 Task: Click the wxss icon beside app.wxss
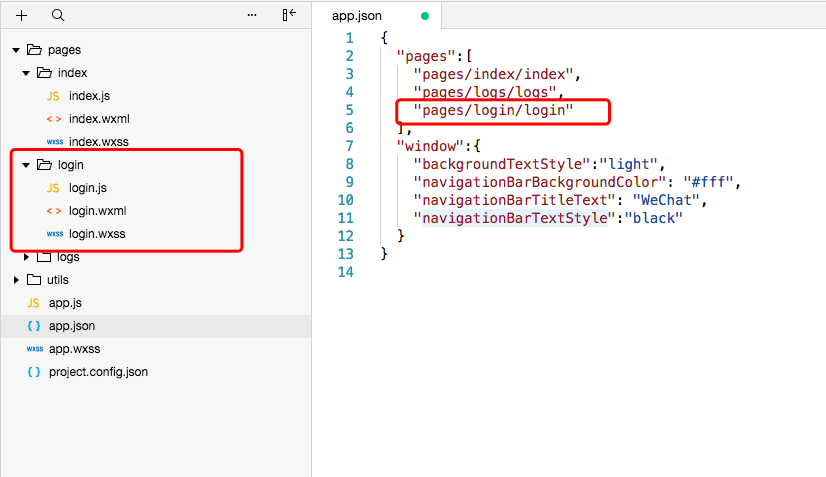(35, 349)
